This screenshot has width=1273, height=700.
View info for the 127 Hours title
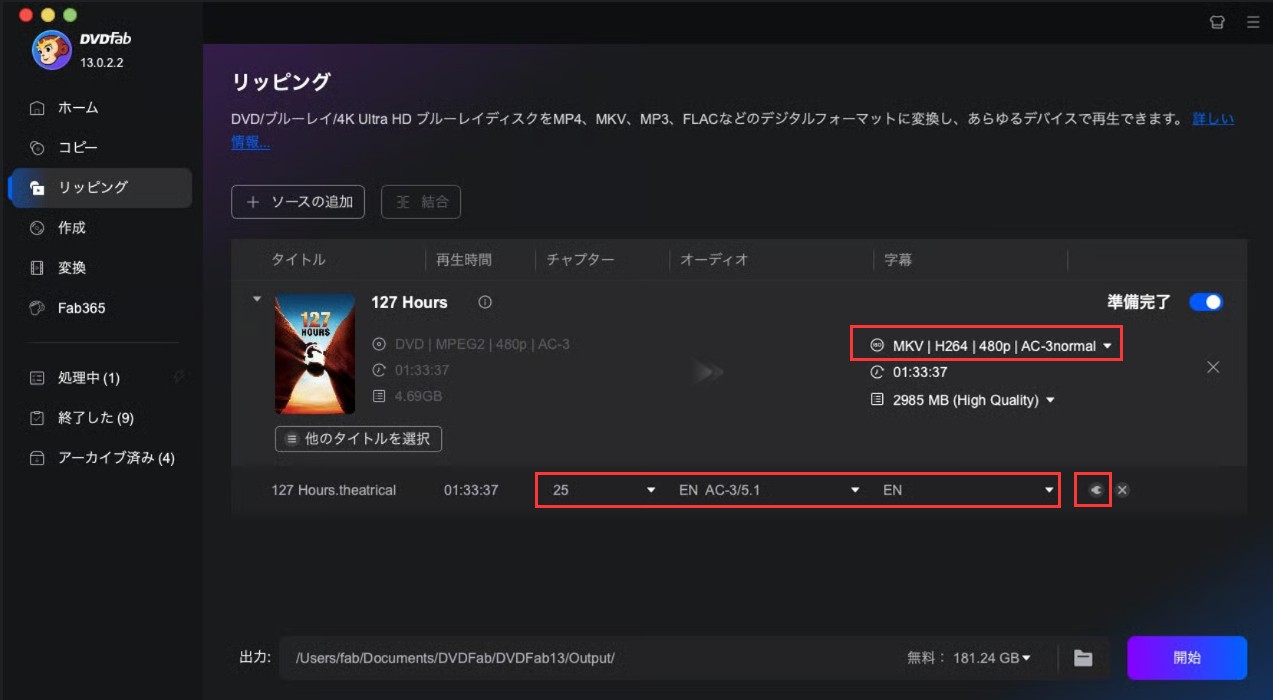point(485,302)
